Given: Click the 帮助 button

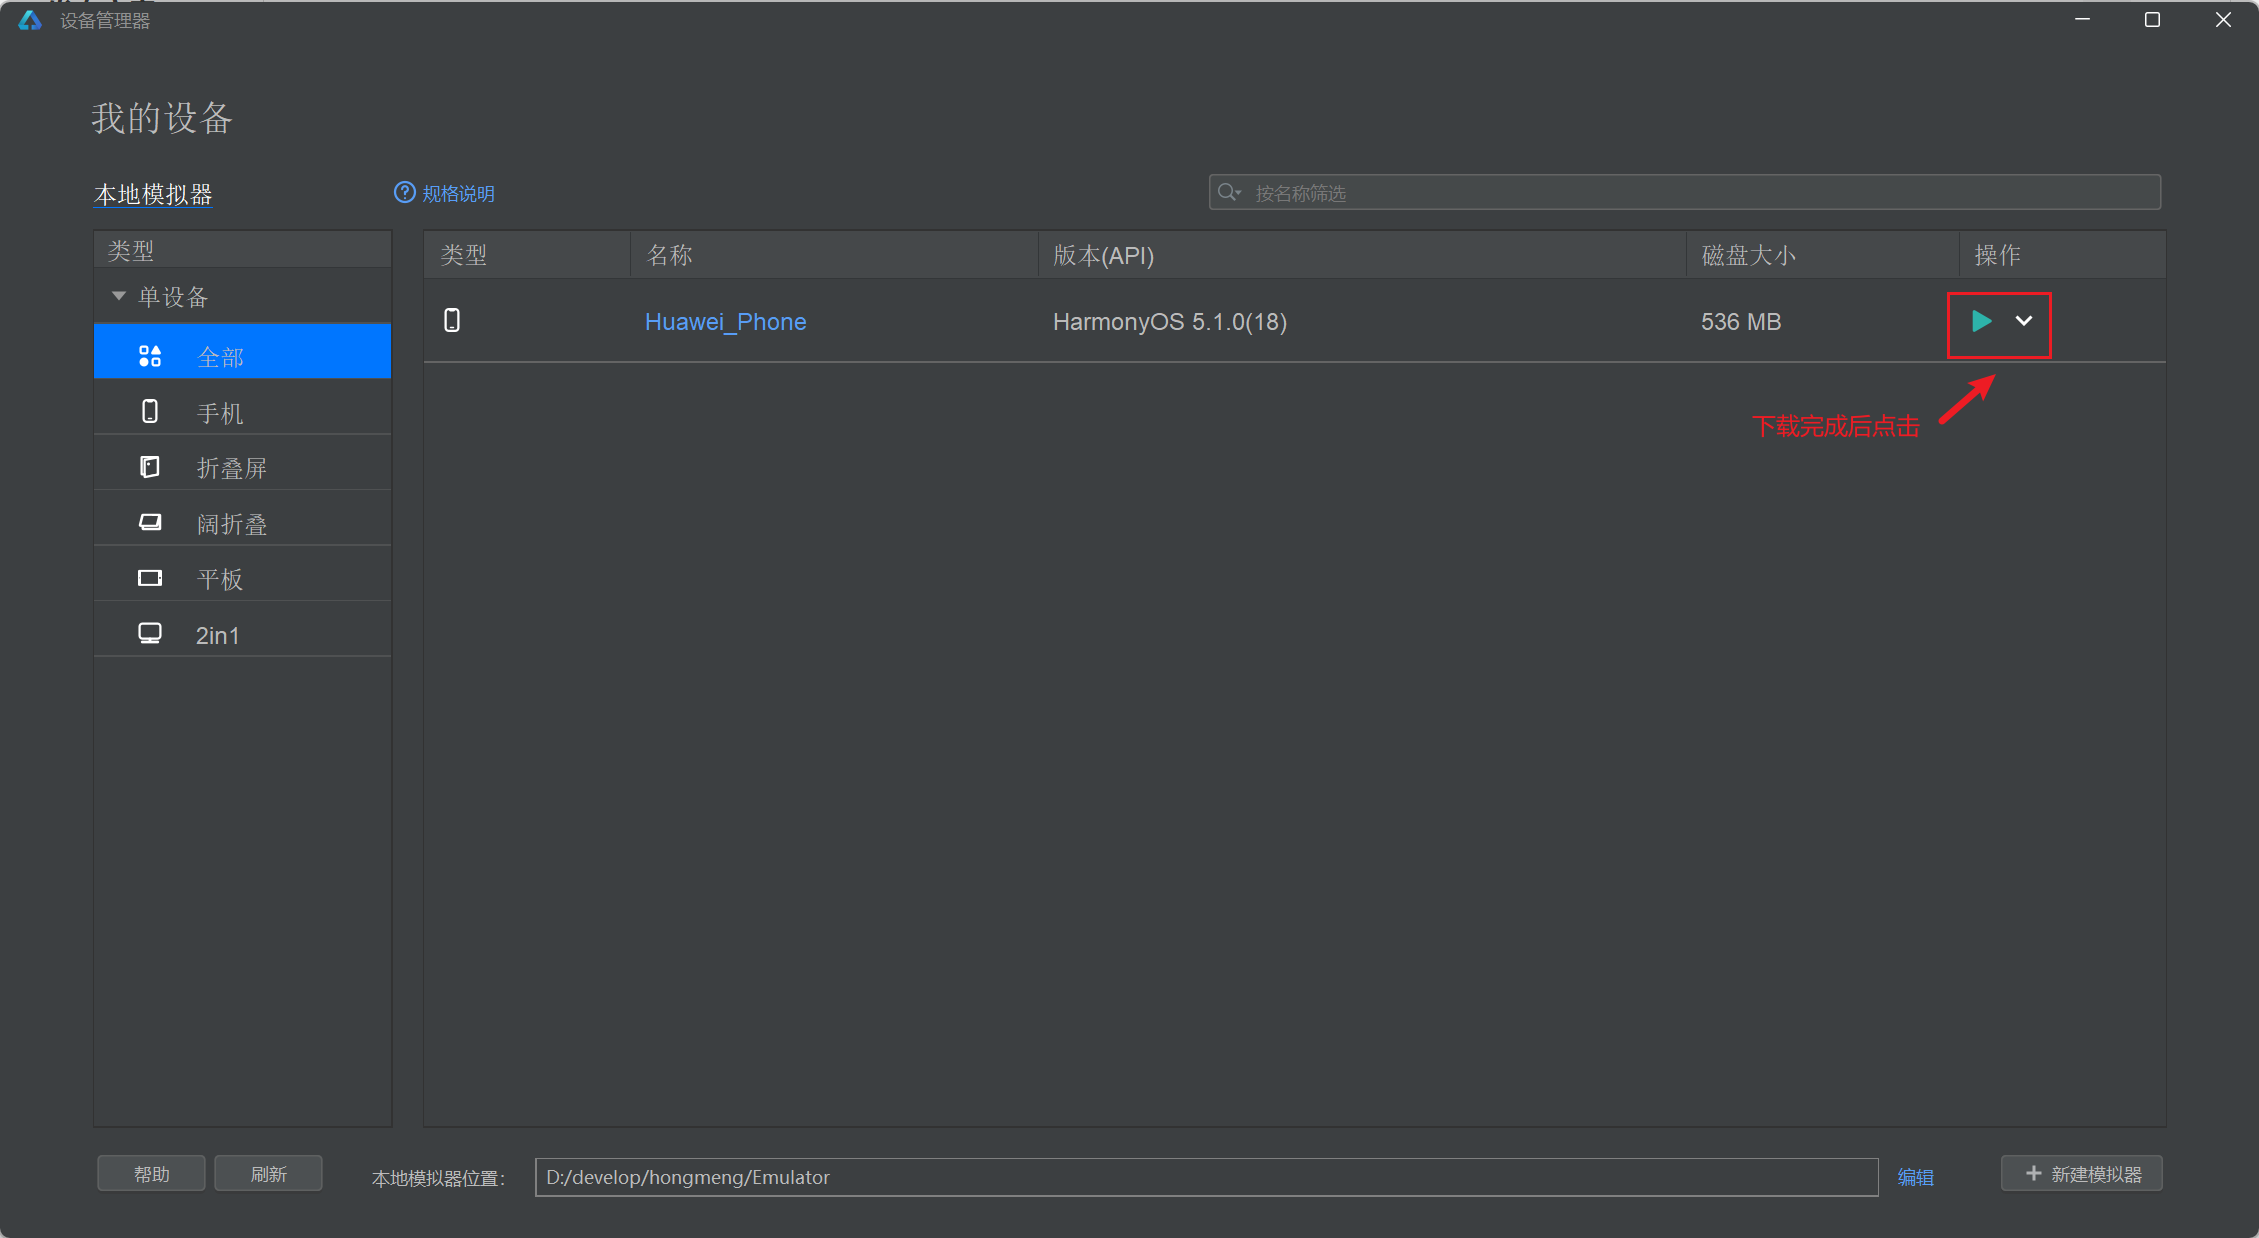Looking at the screenshot, I should tap(151, 1174).
